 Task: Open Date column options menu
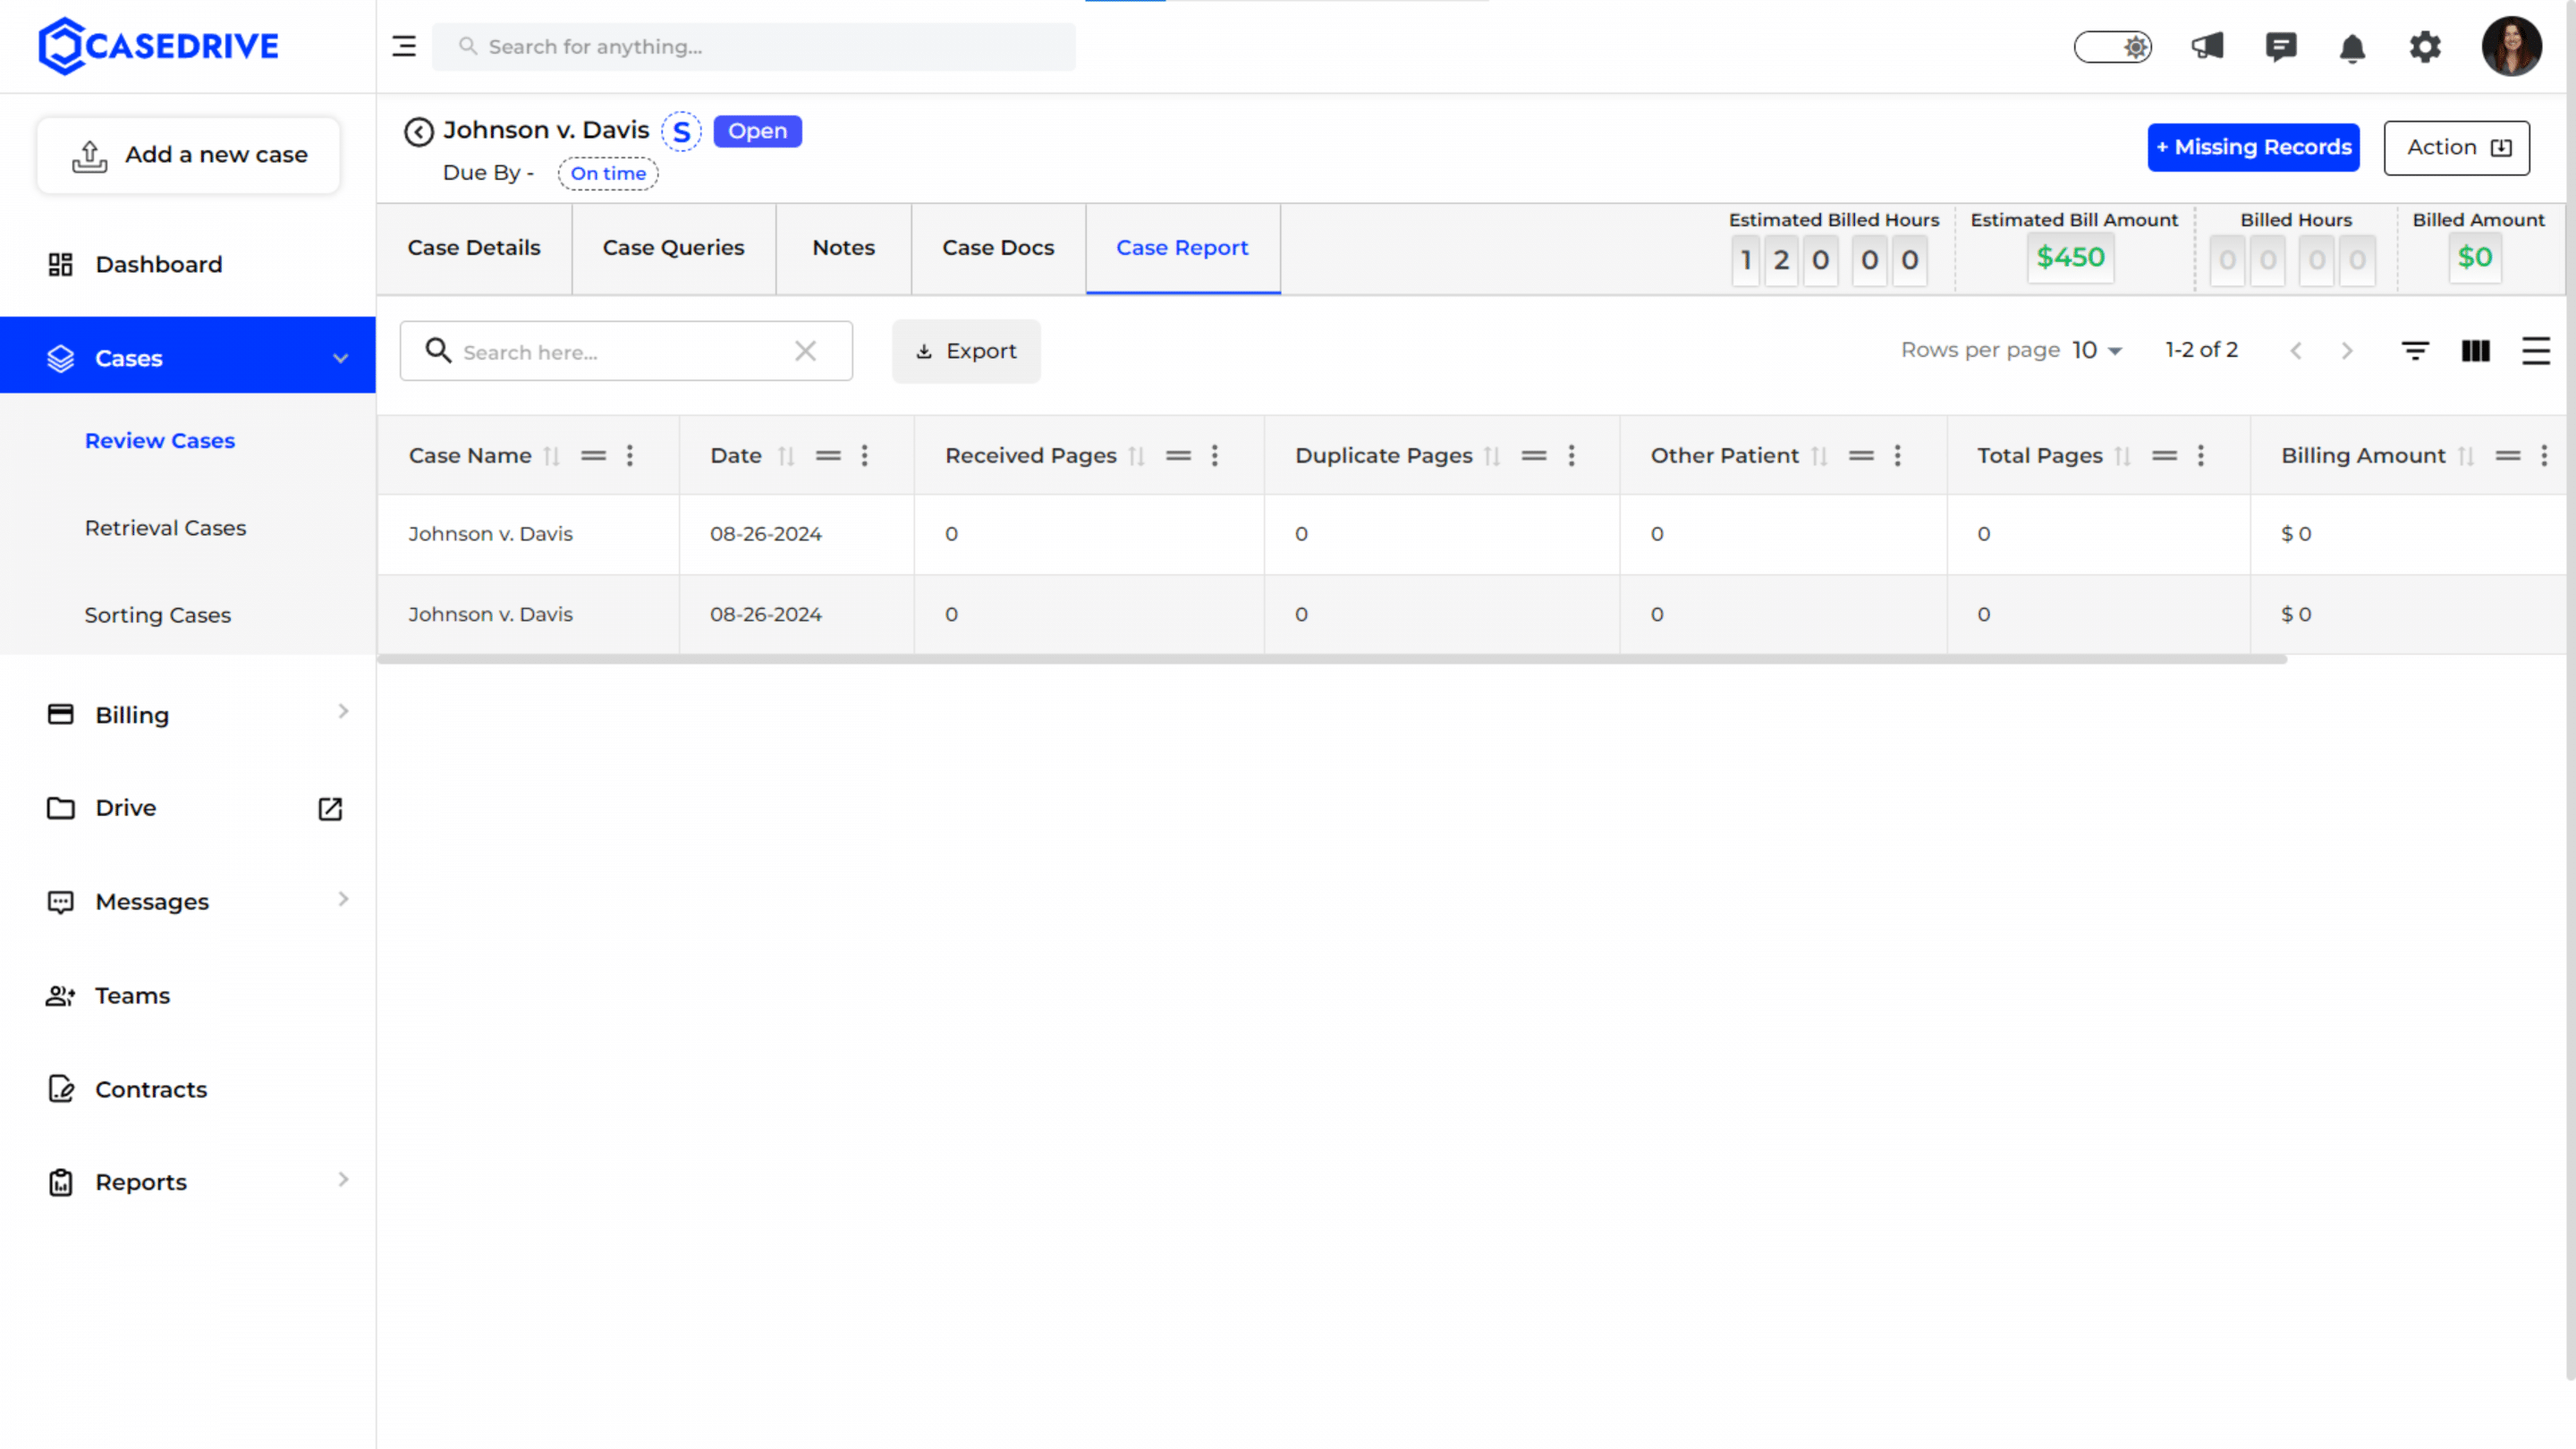pyautogui.click(x=865, y=456)
